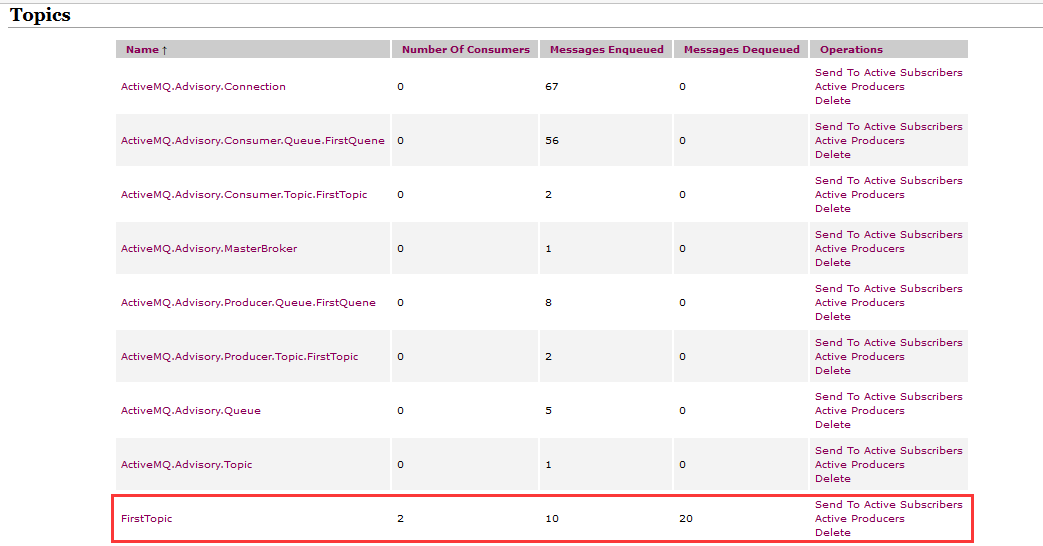Open ActiveMQ.Advisory.Topic topic link

tap(186, 464)
